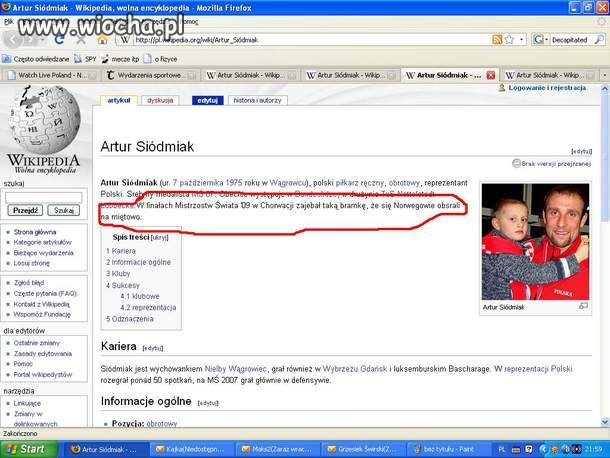Click the Firefox reload button
610x458 pixels.
coord(59,39)
